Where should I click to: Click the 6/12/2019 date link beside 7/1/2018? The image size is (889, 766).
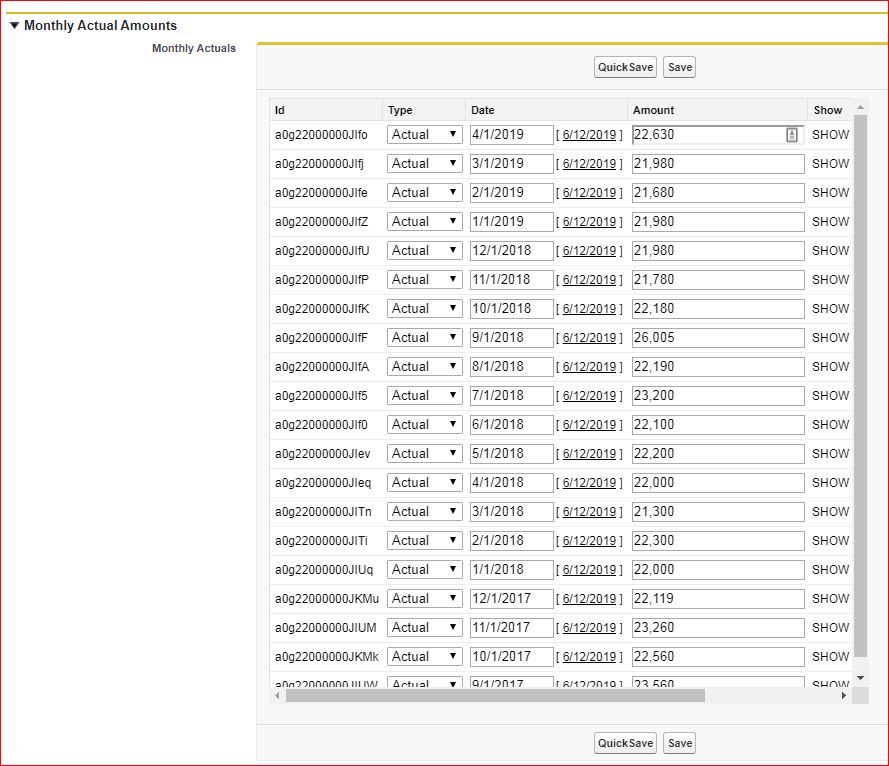[x=589, y=396]
